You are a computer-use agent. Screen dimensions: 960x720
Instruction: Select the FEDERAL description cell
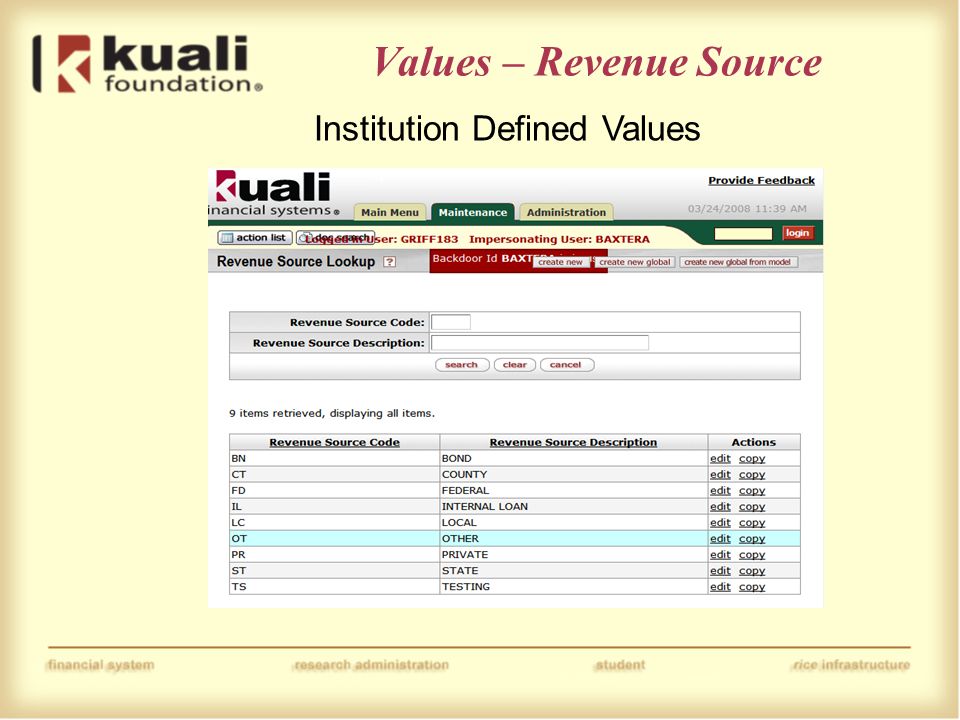[574, 490]
